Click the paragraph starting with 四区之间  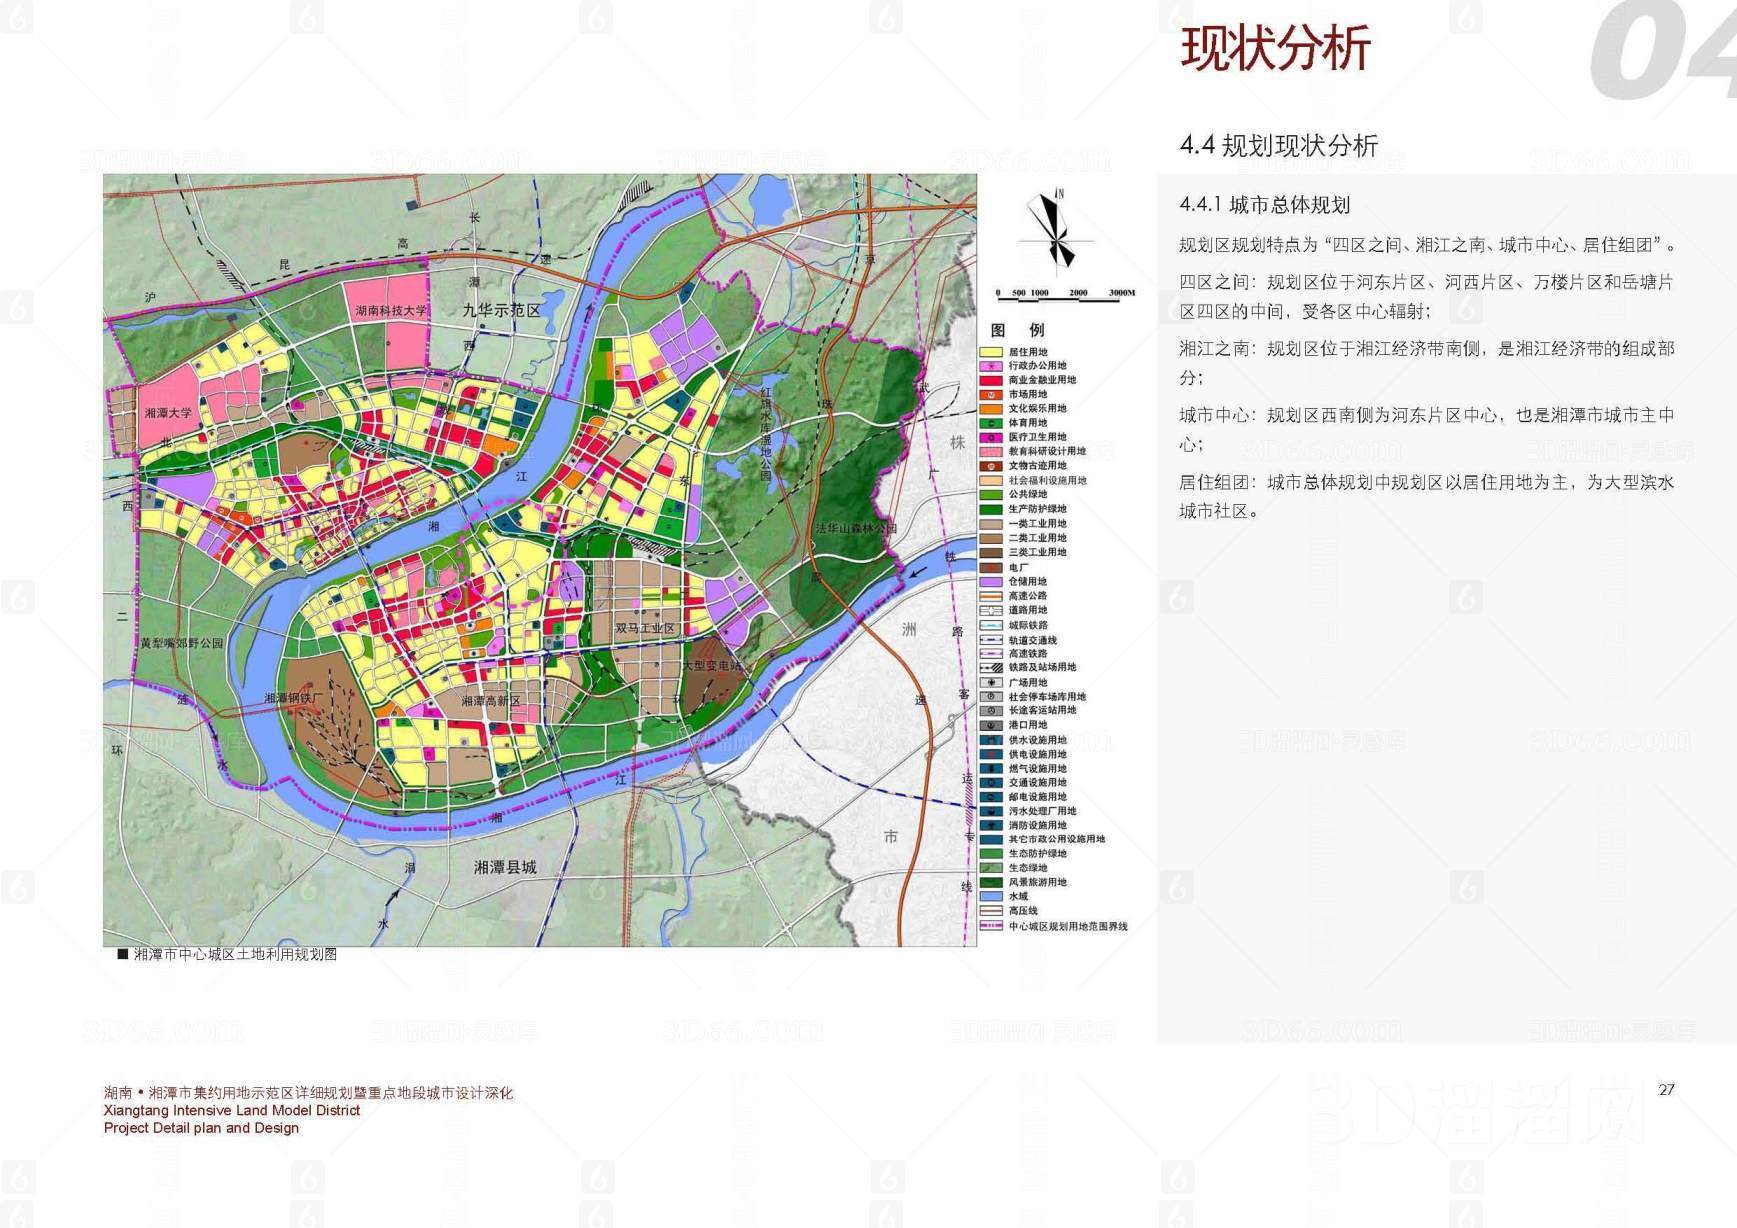pos(1426,297)
